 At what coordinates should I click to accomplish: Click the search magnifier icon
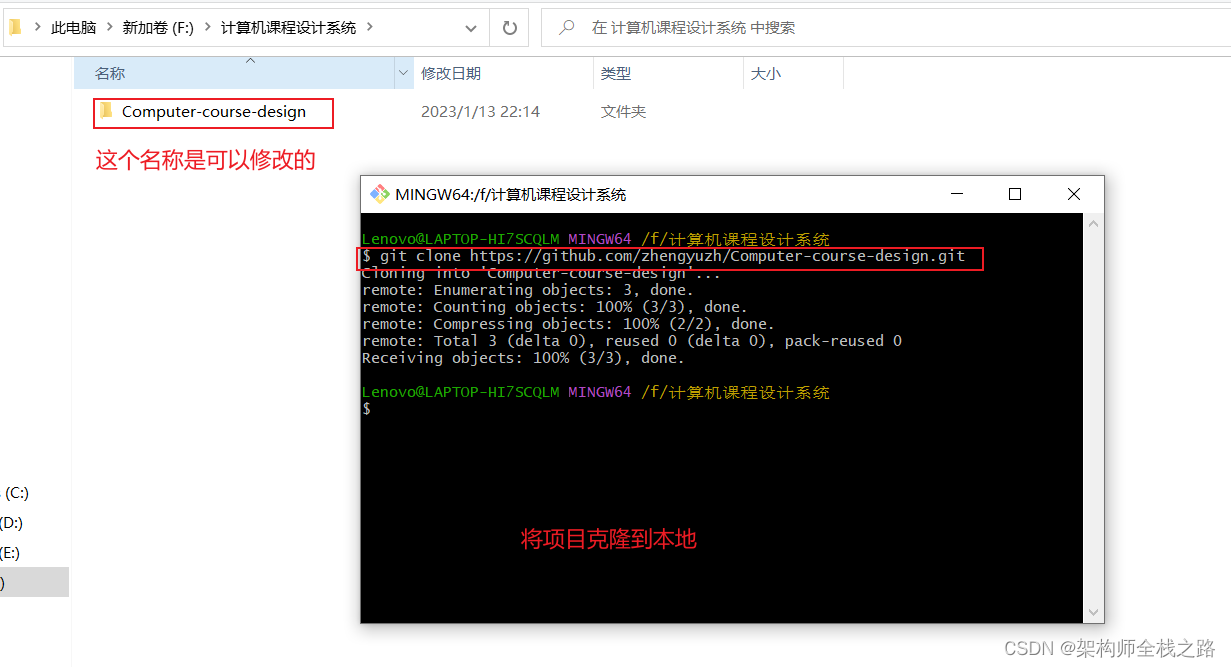pyautogui.click(x=567, y=28)
